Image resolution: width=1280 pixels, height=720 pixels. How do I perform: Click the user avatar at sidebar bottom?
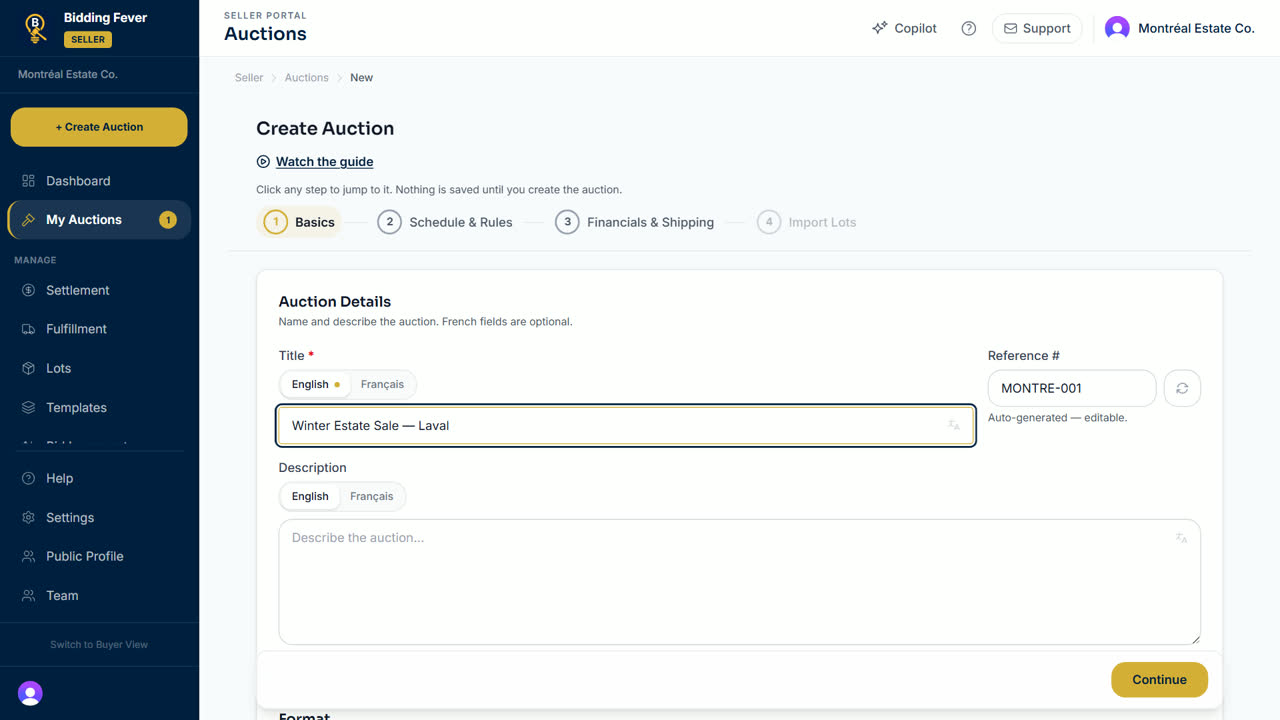[x=30, y=693]
